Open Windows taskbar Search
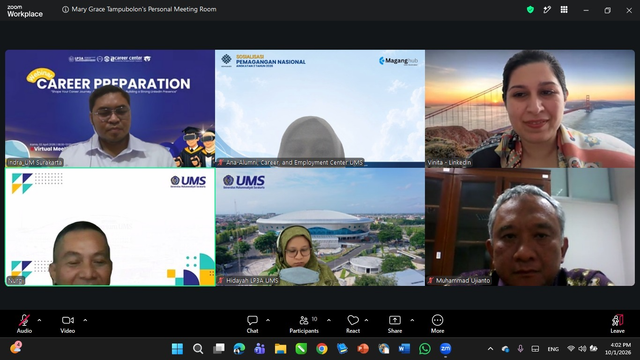640x360 pixels. click(198, 349)
